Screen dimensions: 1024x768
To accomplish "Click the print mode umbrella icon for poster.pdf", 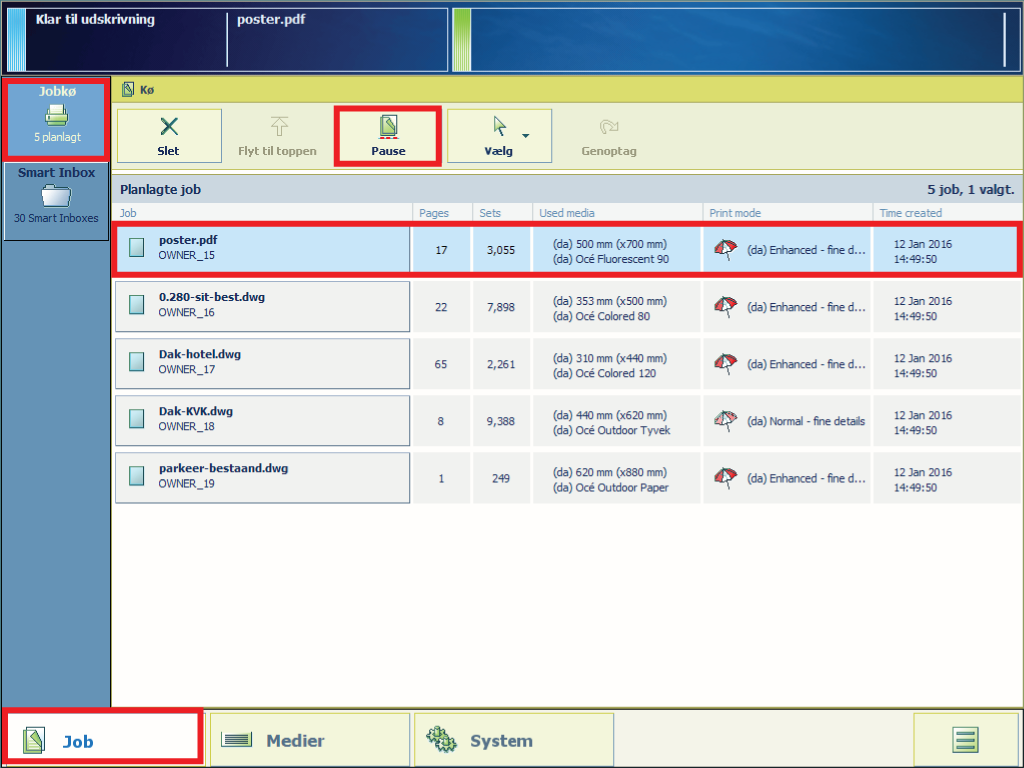I will 726,249.
